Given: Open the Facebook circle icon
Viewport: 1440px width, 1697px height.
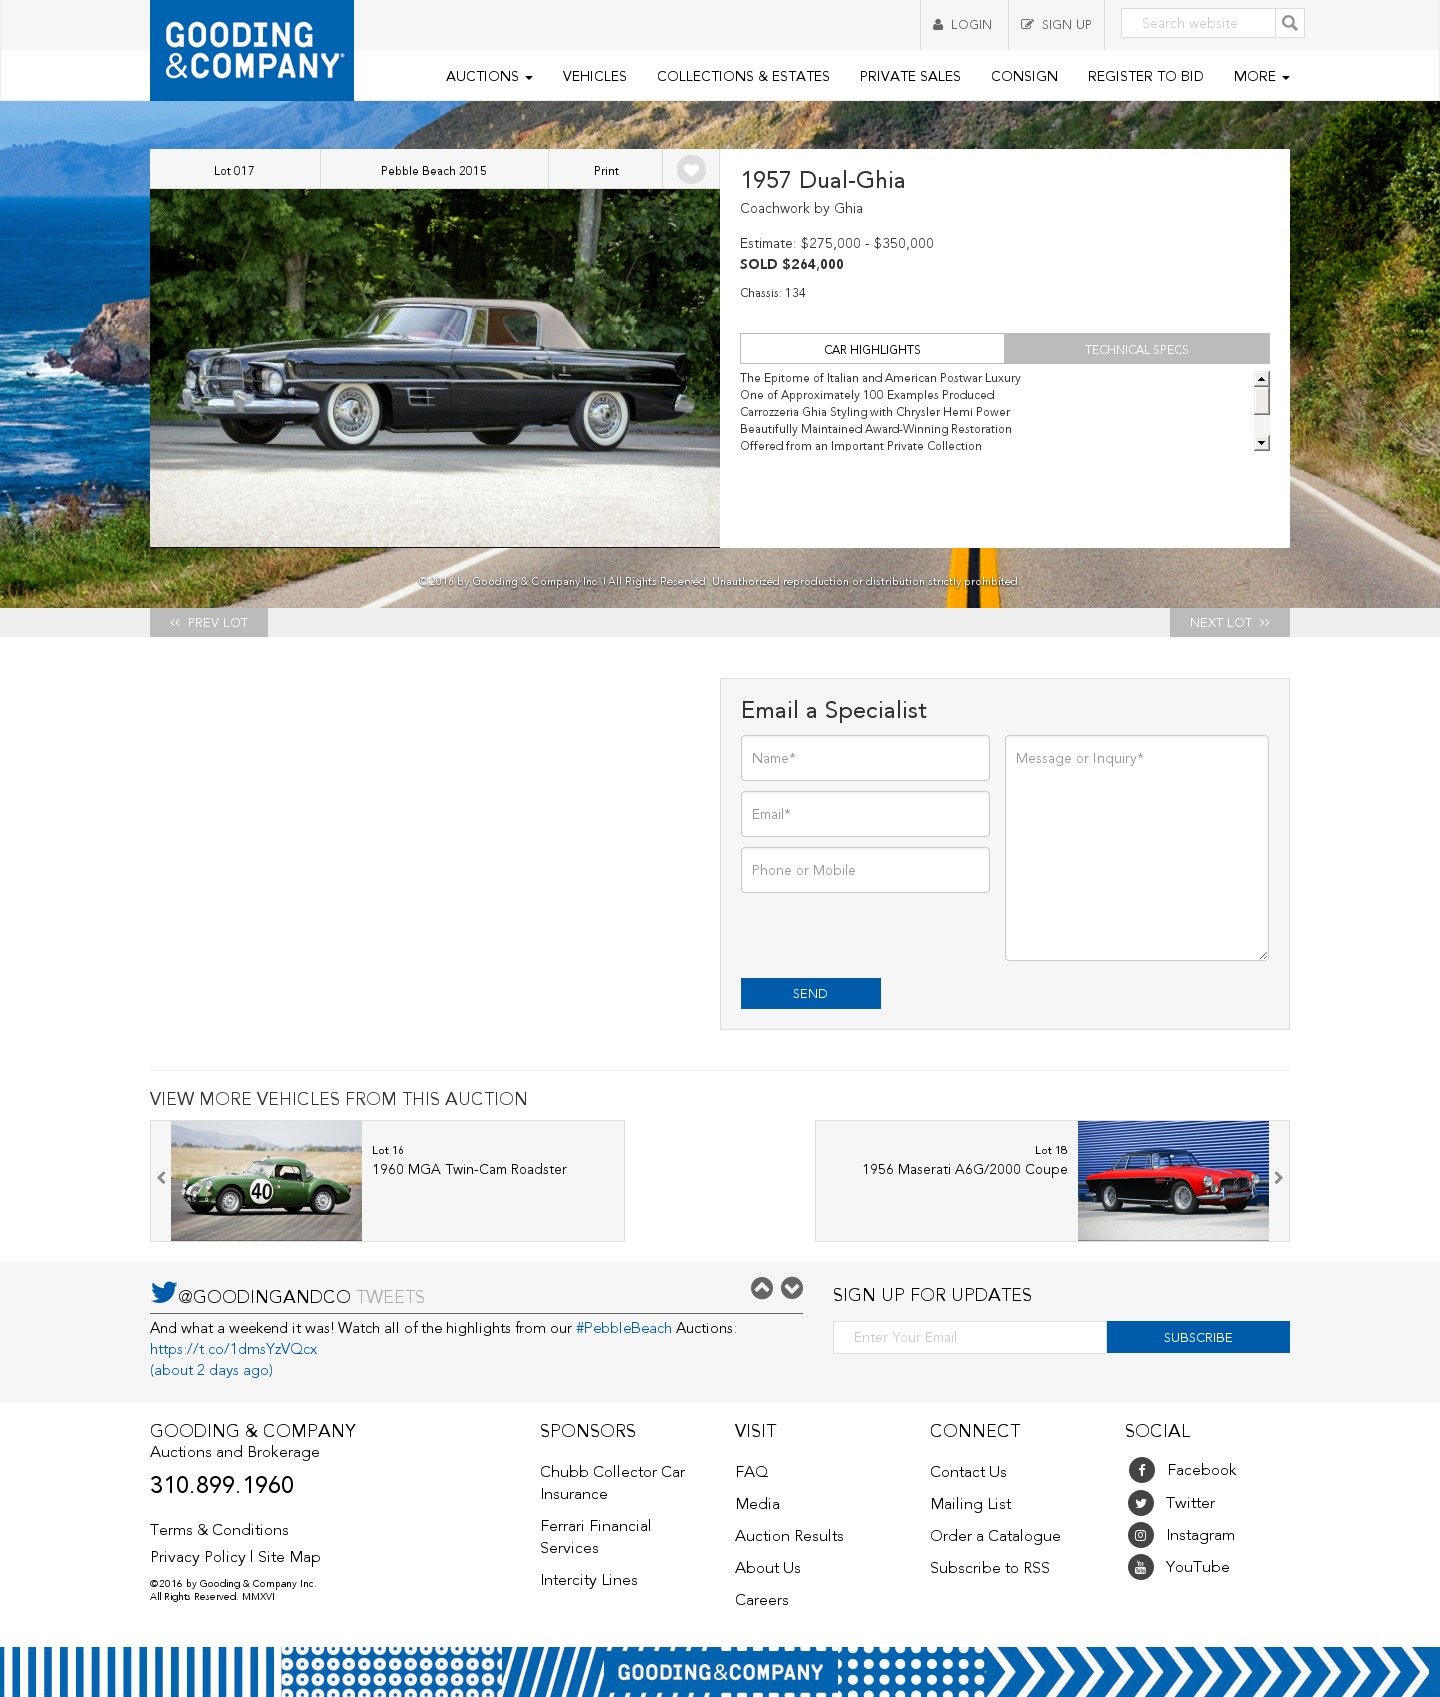Looking at the screenshot, I should 1141,1470.
